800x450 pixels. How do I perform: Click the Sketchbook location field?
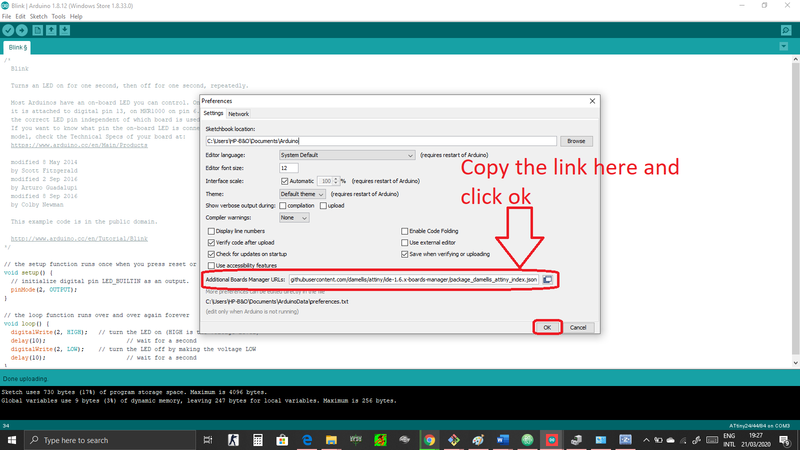[x=381, y=141]
